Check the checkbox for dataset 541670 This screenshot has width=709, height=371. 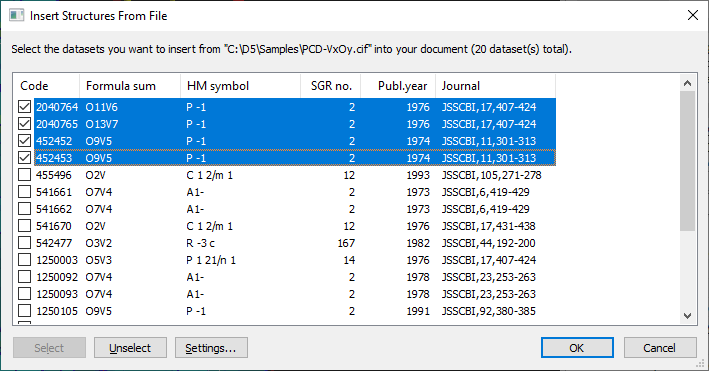24,226
